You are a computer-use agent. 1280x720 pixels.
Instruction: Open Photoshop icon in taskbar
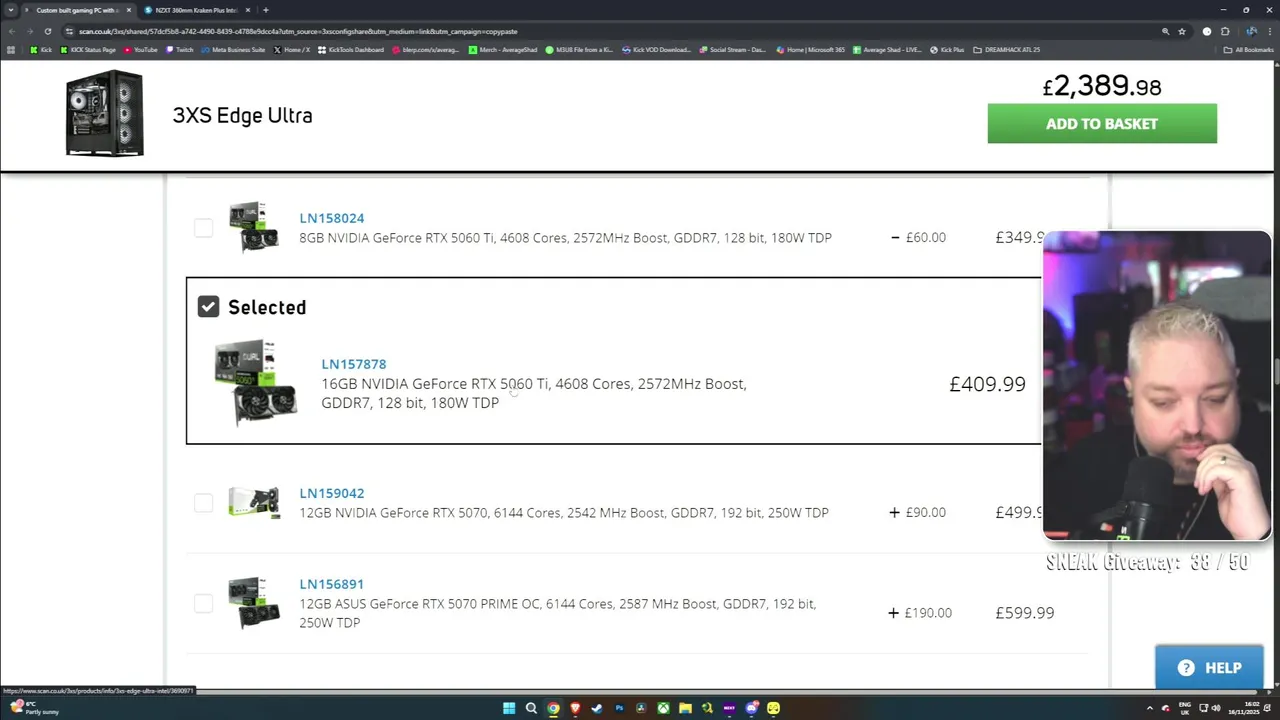[x=619, y=708]
